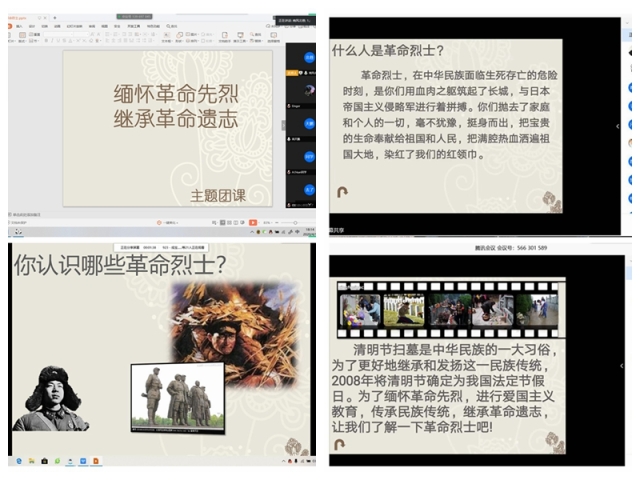Viewport: 640px width, 480px height.
Task: Open File Explorer from the taskbar
Action: tap(31, 461)
